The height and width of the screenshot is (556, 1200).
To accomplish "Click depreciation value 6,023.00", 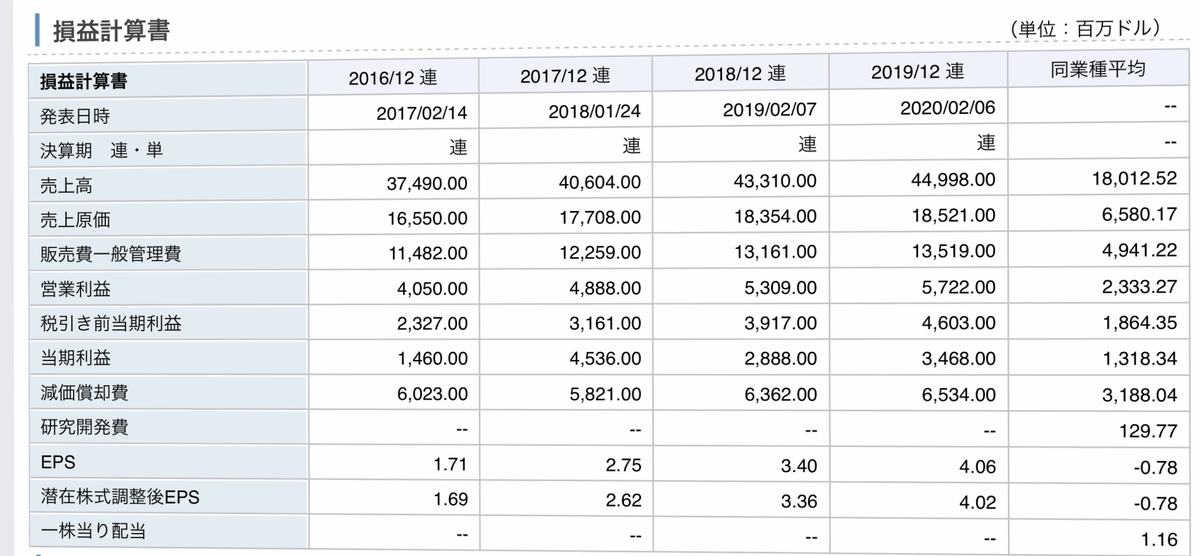I will point(431,395).
